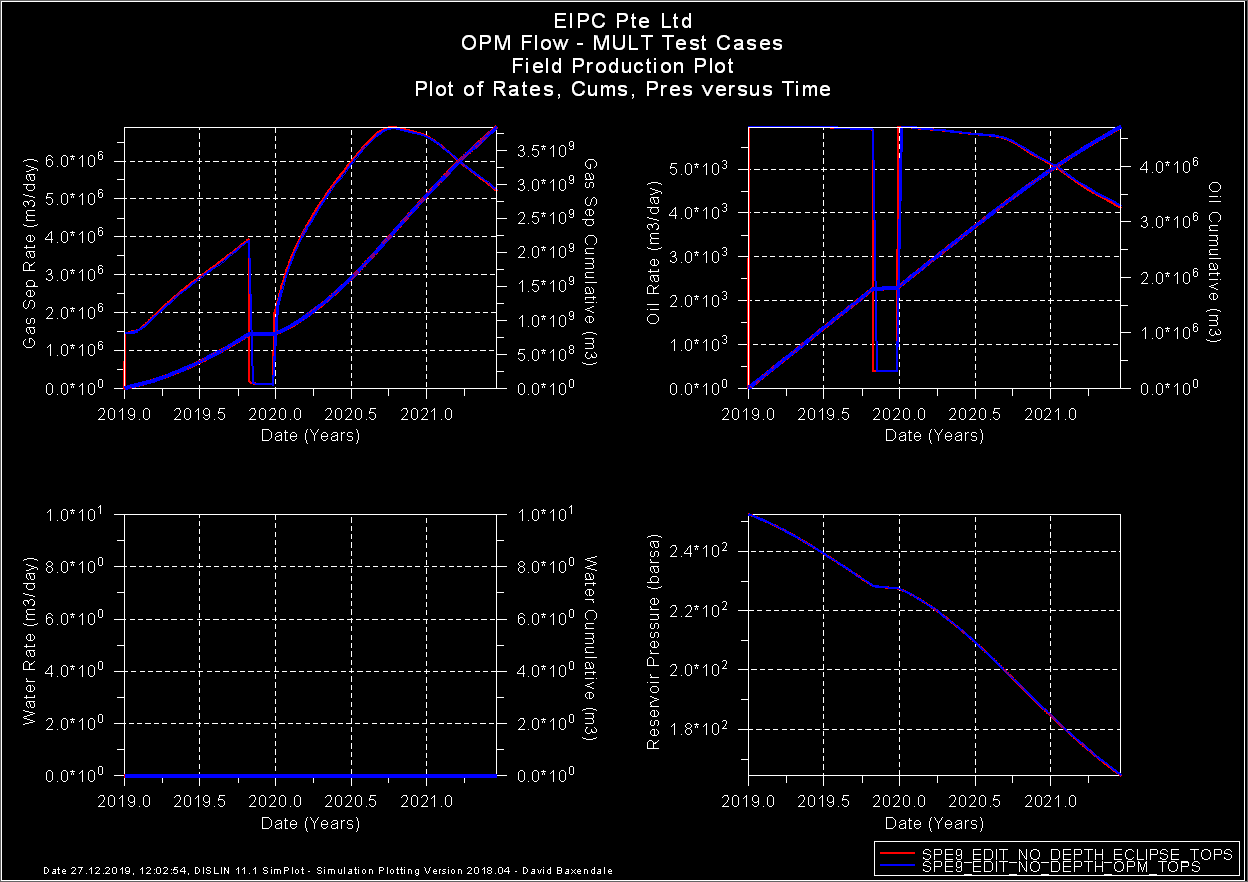Click the OPM Flow - MULT Test Cases subtitle
The height and width of the screenshot is (882, 1248).
[x=621, y=43]
